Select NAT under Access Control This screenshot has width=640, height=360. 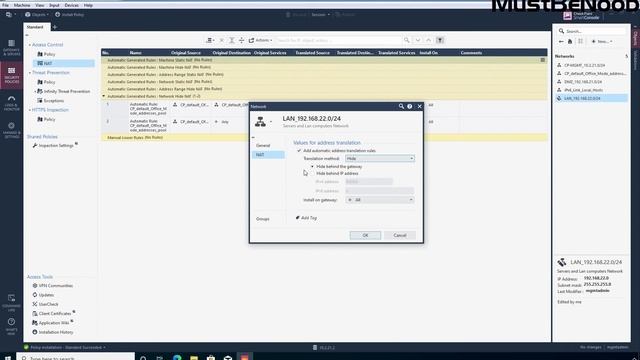pos(63,63)
